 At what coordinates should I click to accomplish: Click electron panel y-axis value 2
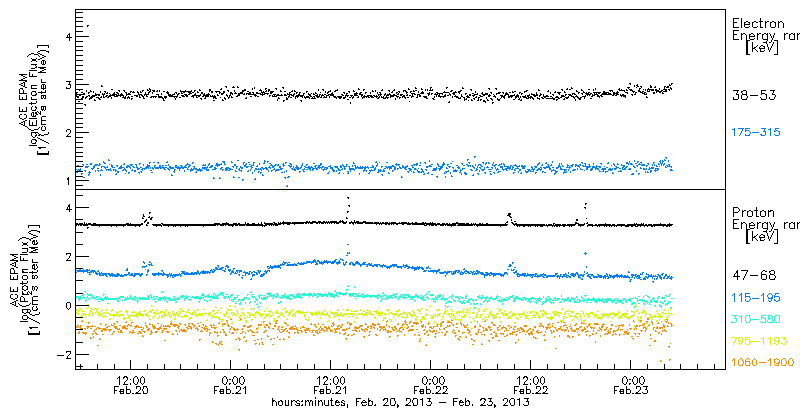tap(70, 133)
